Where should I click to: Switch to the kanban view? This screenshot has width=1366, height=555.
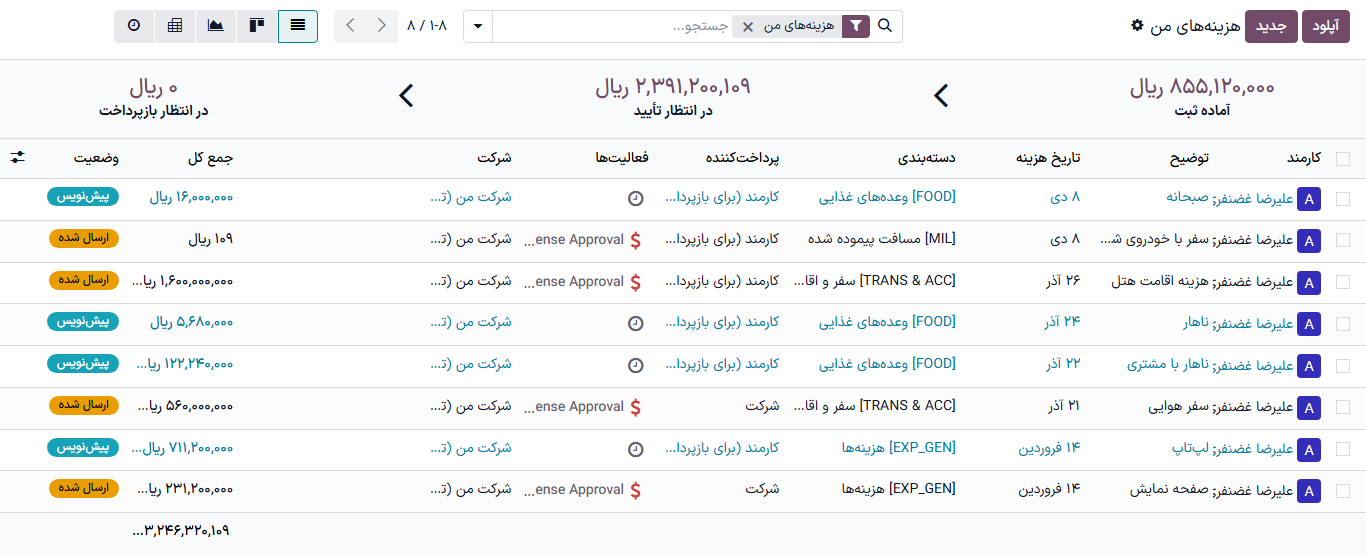coord(257,26)
